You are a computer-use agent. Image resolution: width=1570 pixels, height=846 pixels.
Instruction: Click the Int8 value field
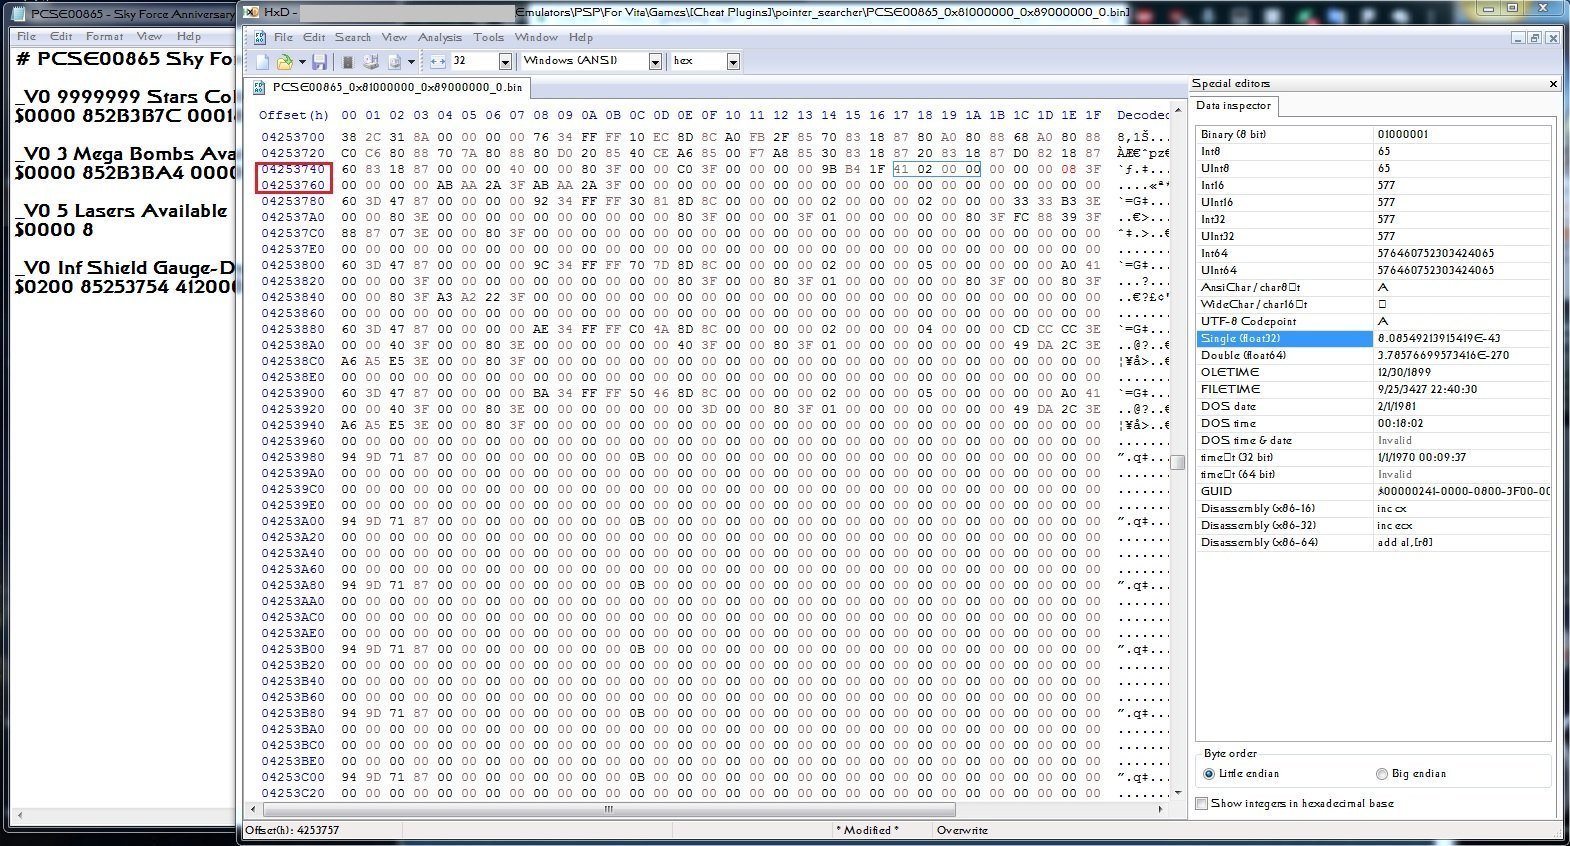coord(1461,152)
